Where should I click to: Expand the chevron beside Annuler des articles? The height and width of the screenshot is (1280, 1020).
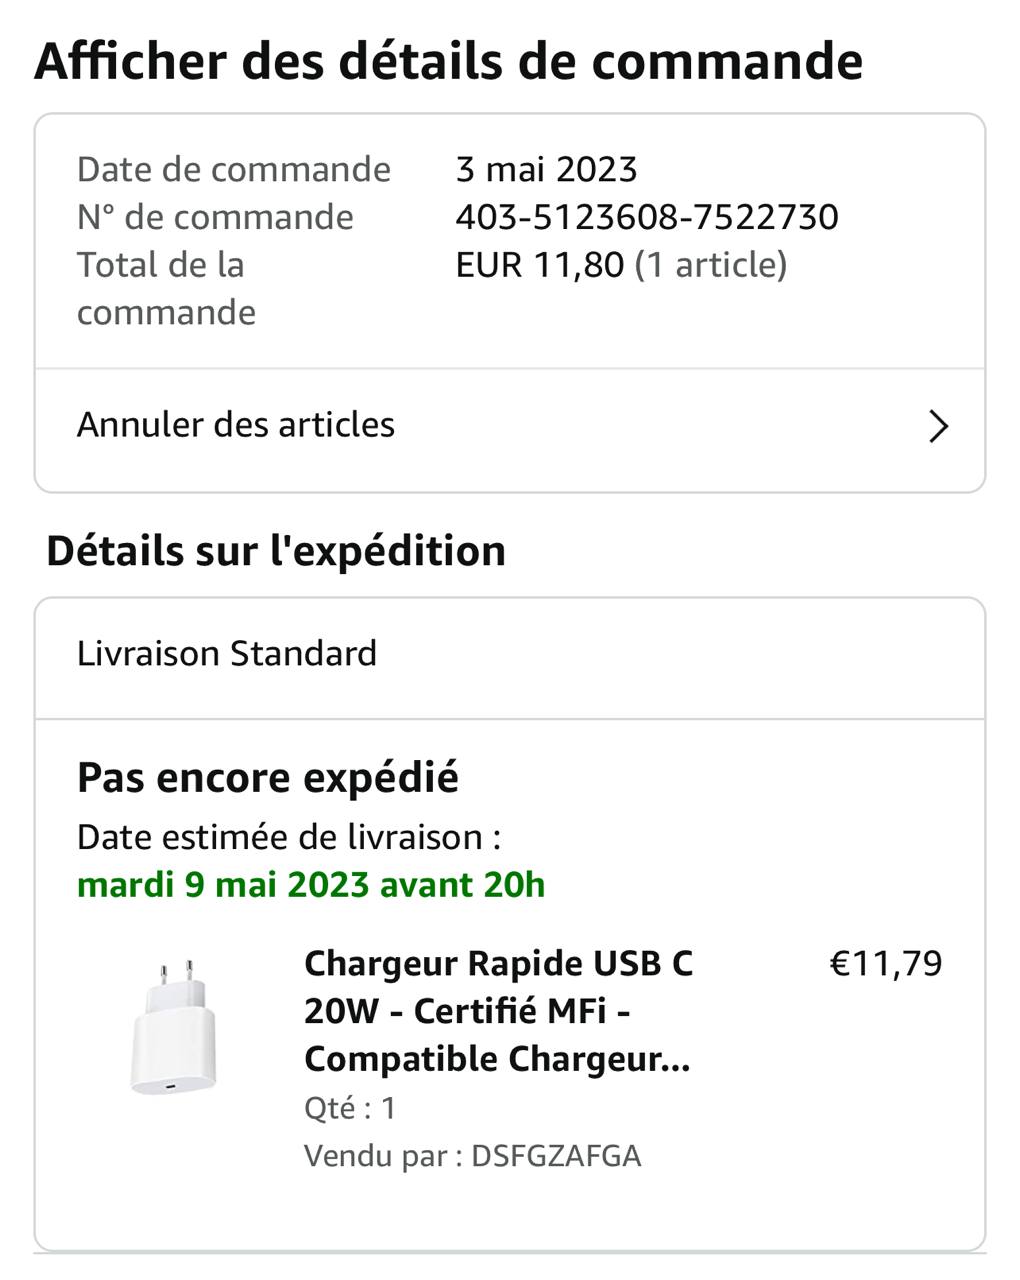click(938, 426)
